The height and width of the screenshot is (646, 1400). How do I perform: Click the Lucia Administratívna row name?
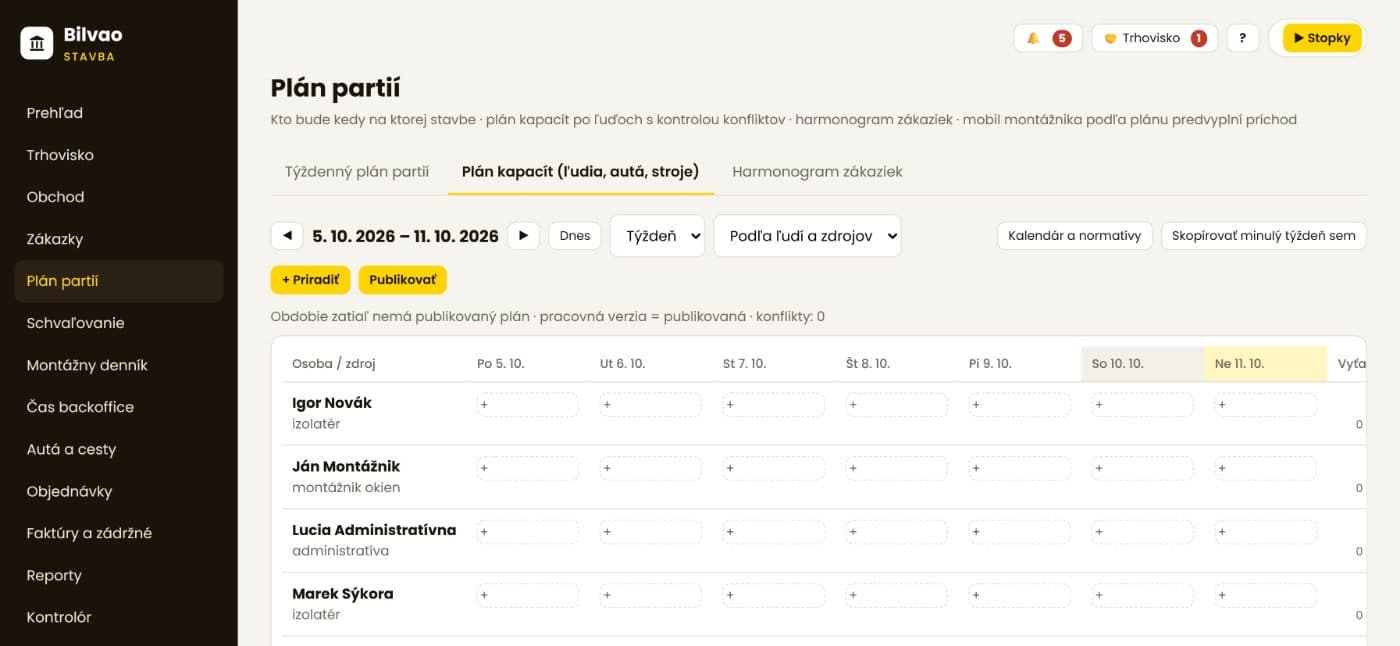(374, 530)
